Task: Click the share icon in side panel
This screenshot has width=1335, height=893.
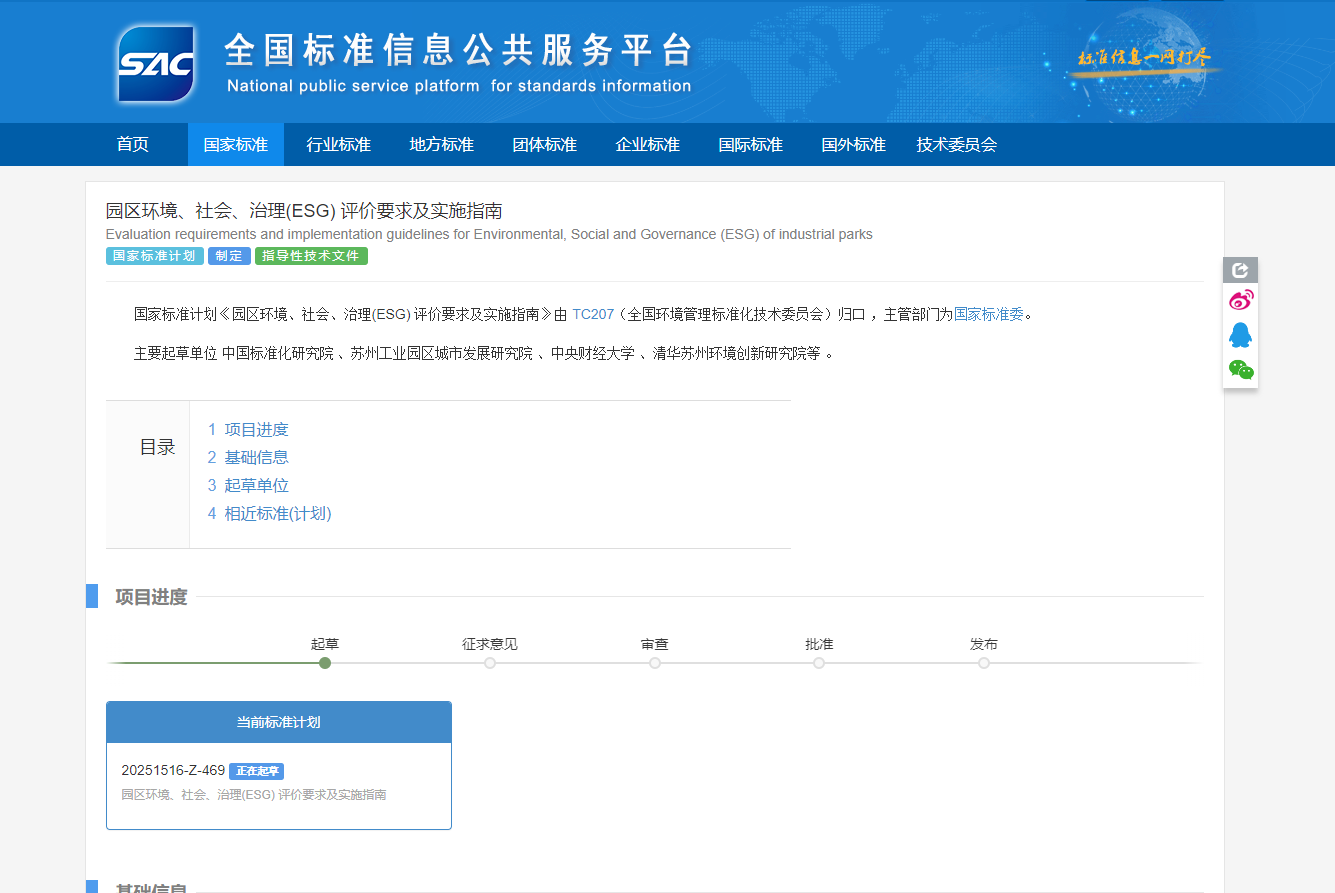Action: 1240,270
